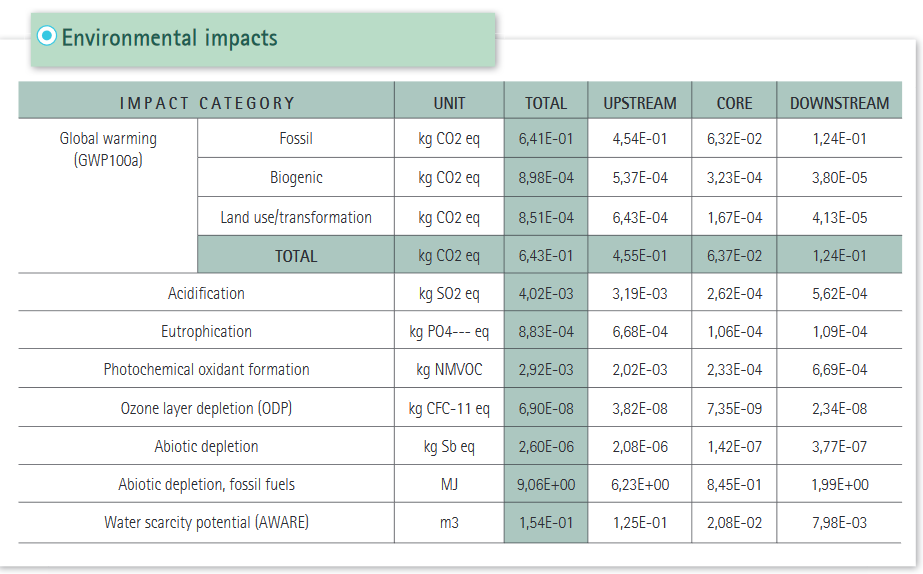Click Photochemical downstream value 6,69E-04
Image resolution: width=923 pixels, height=574 pixels.
pyautogui.click(x=839, y=369)
